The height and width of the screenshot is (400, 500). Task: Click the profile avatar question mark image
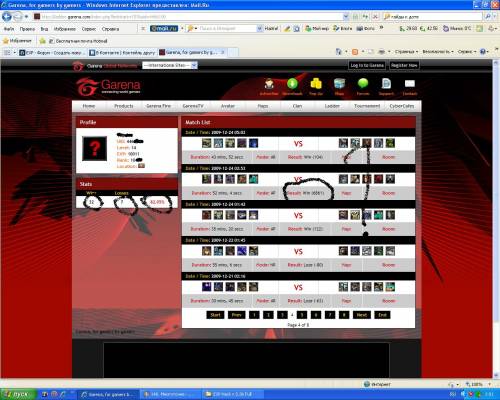[95, 149]
